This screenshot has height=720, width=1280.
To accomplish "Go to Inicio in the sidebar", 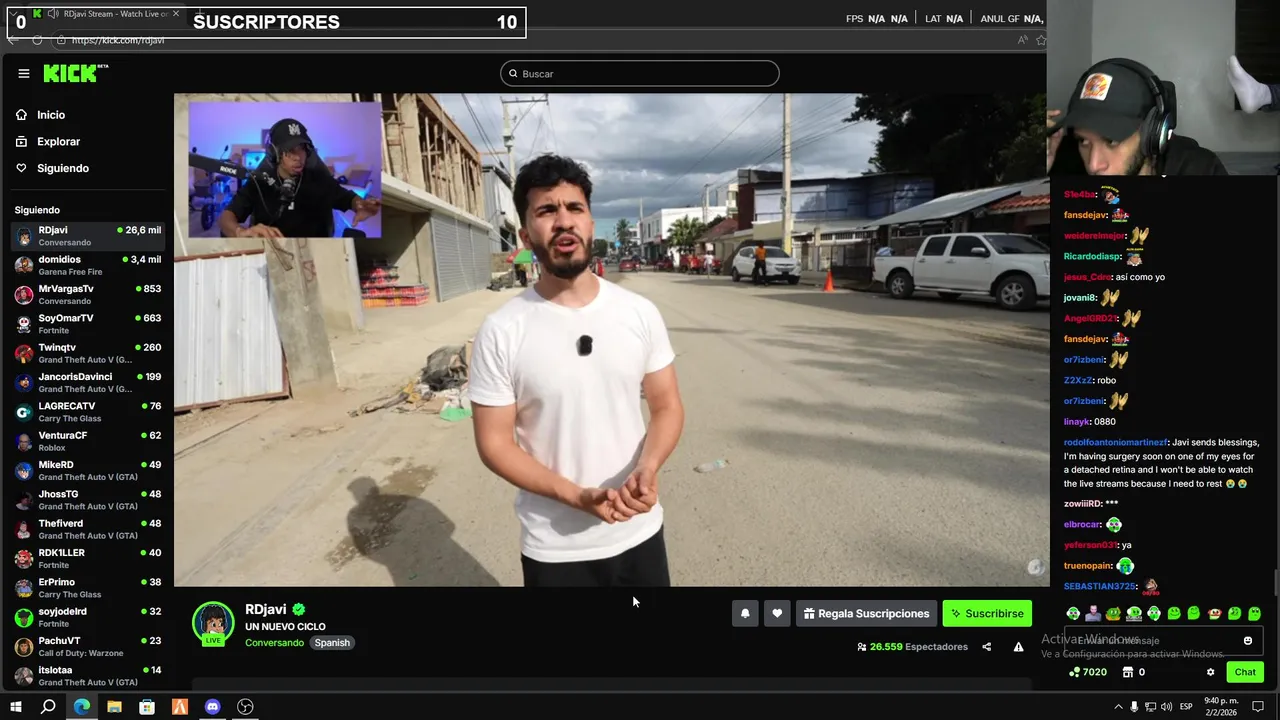I will click(x=40, y=115).
